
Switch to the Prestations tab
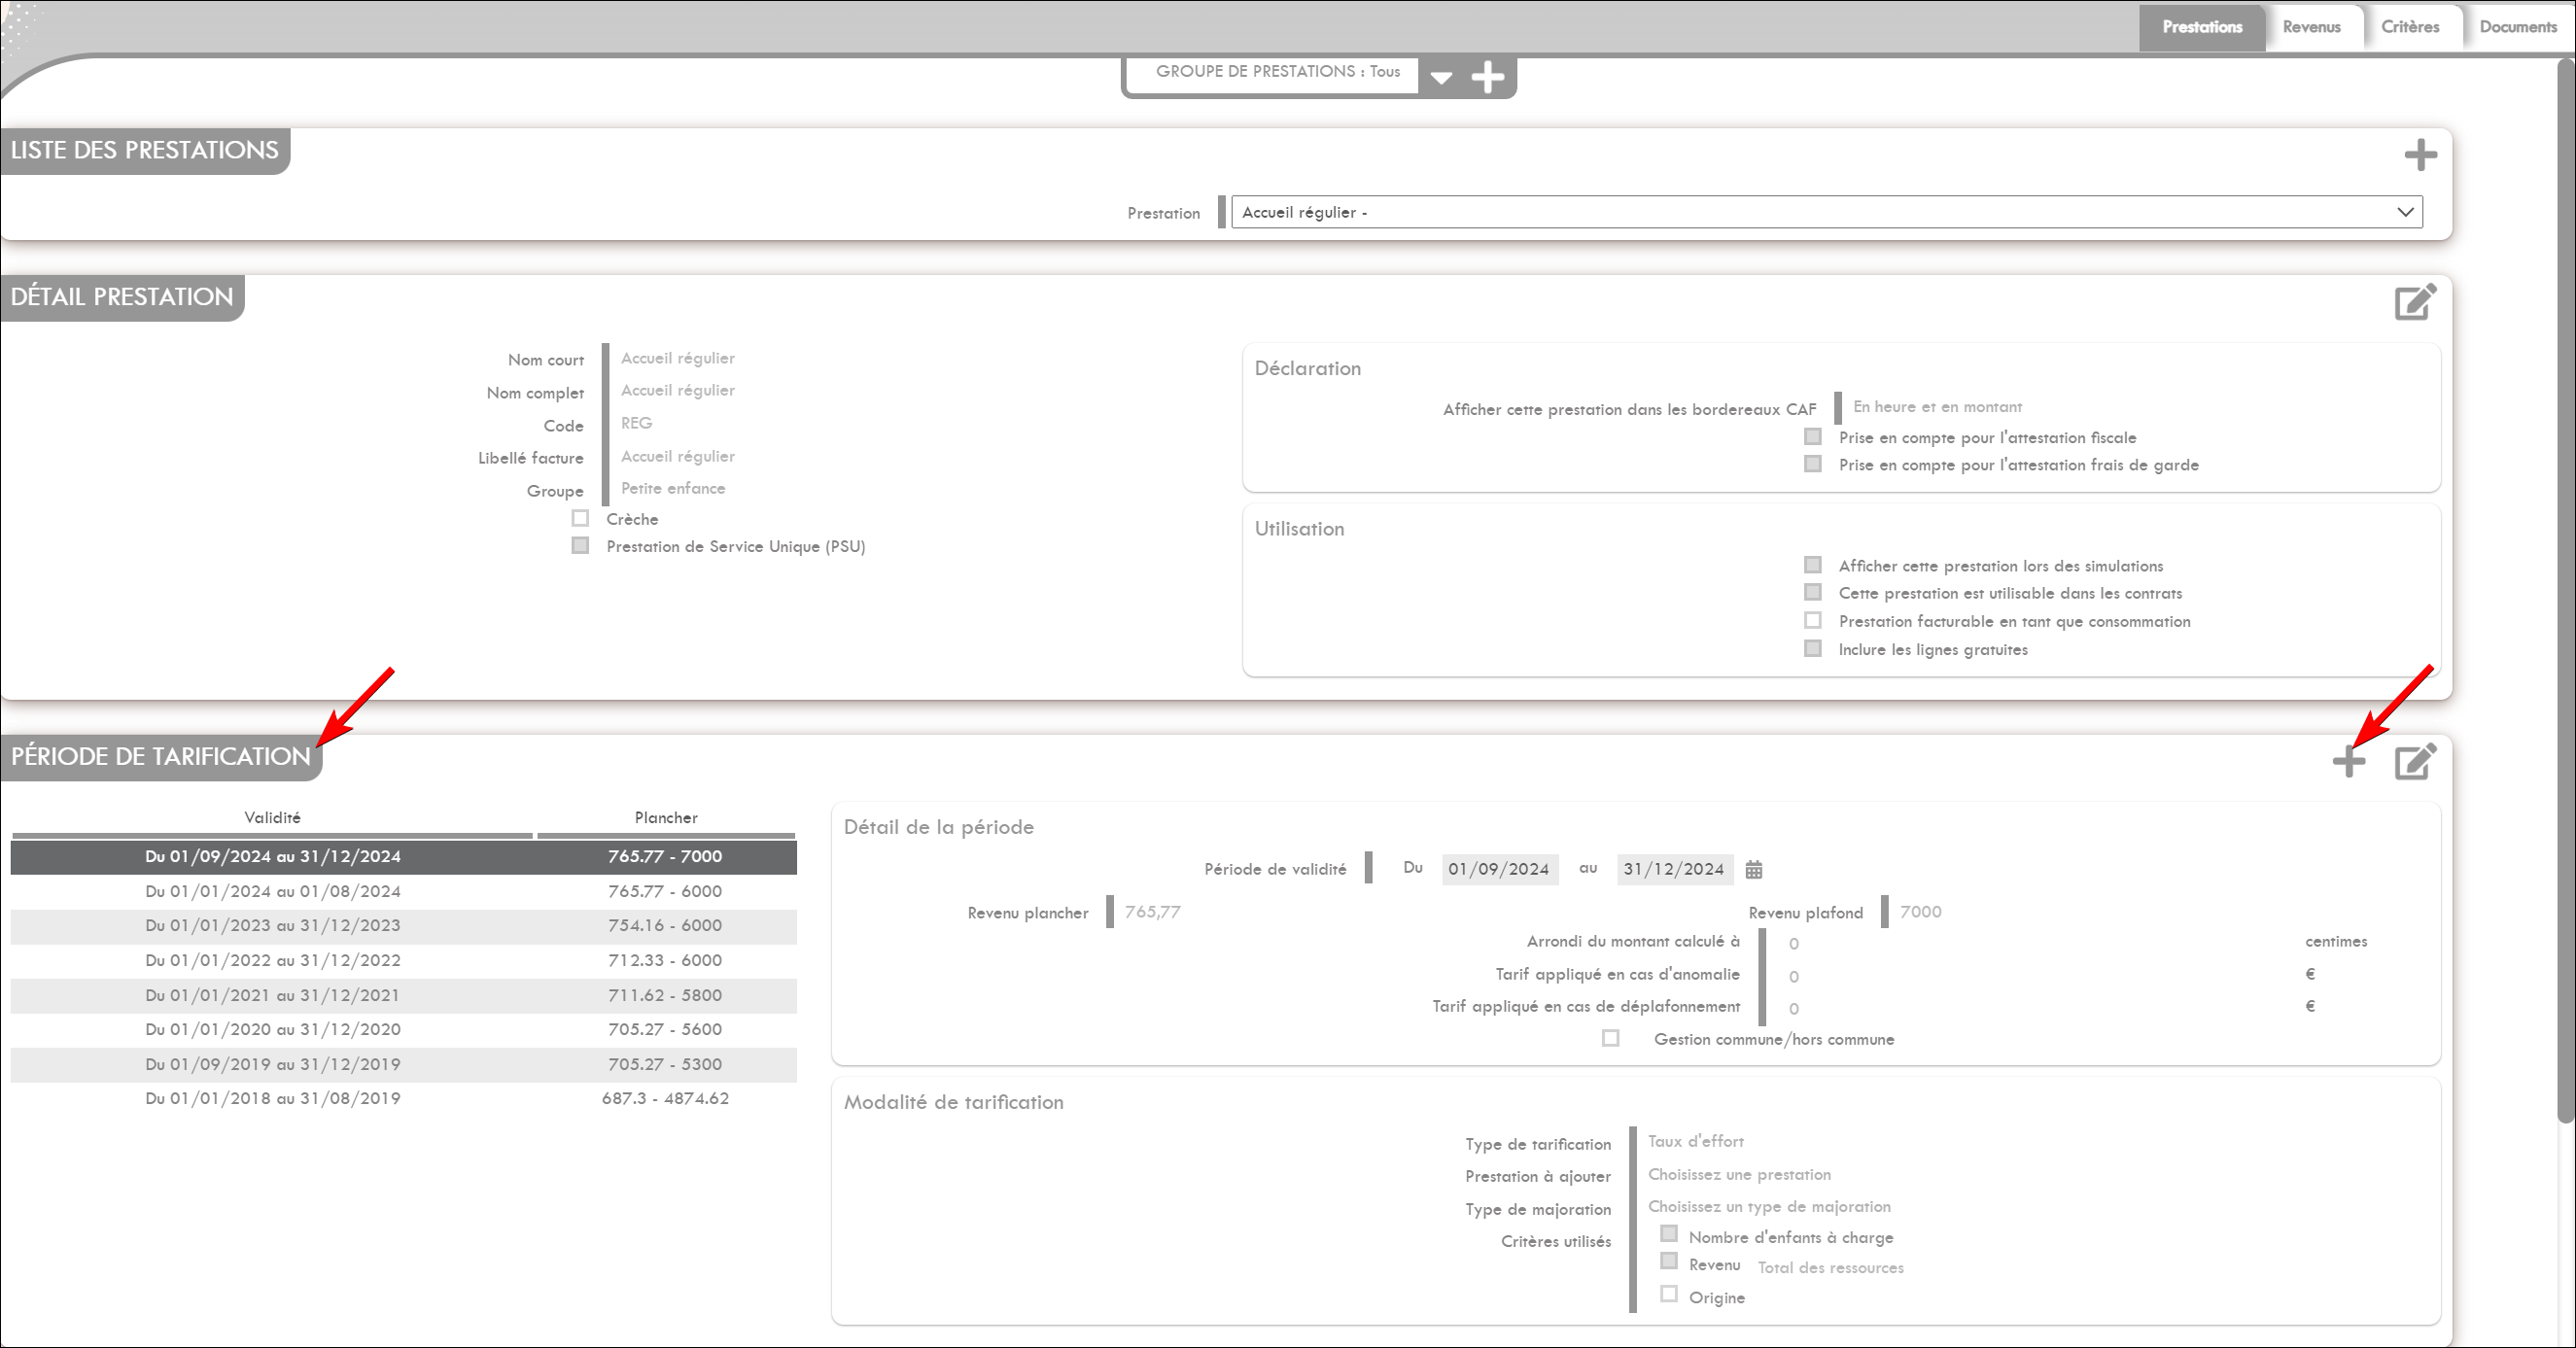coord(2202,27)
